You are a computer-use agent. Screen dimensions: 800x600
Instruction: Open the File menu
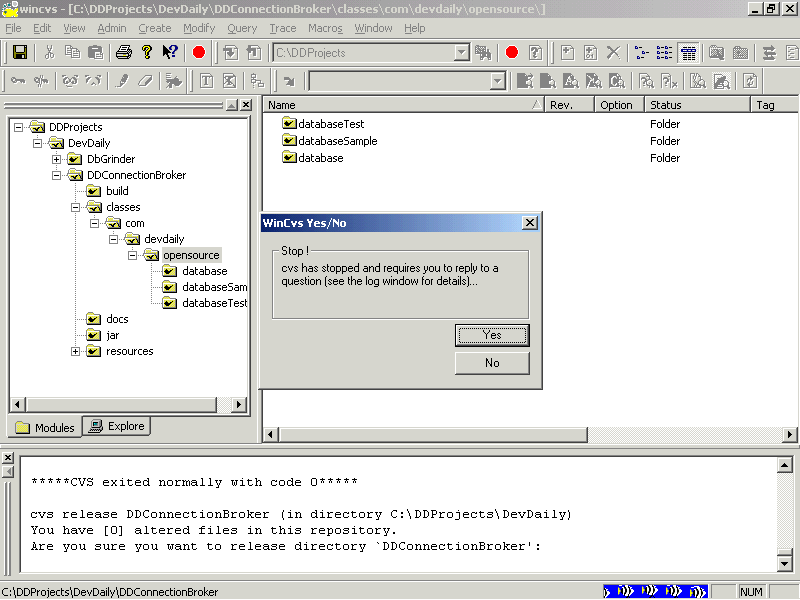pos(13,29)
